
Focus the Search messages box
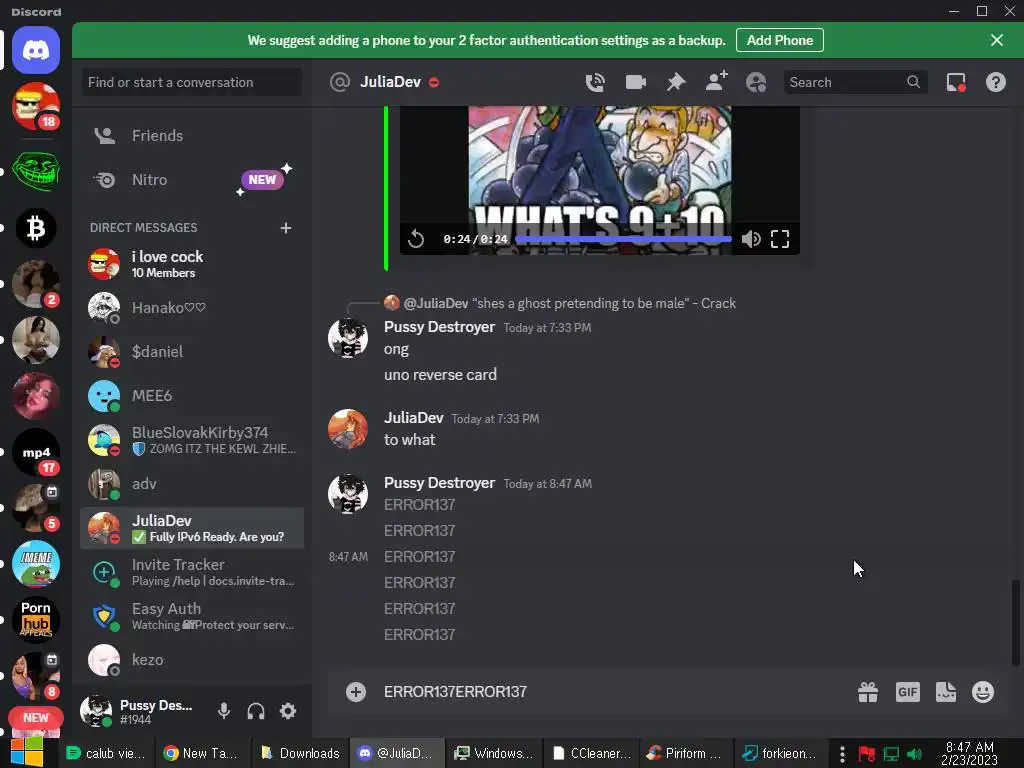(856, 82)
